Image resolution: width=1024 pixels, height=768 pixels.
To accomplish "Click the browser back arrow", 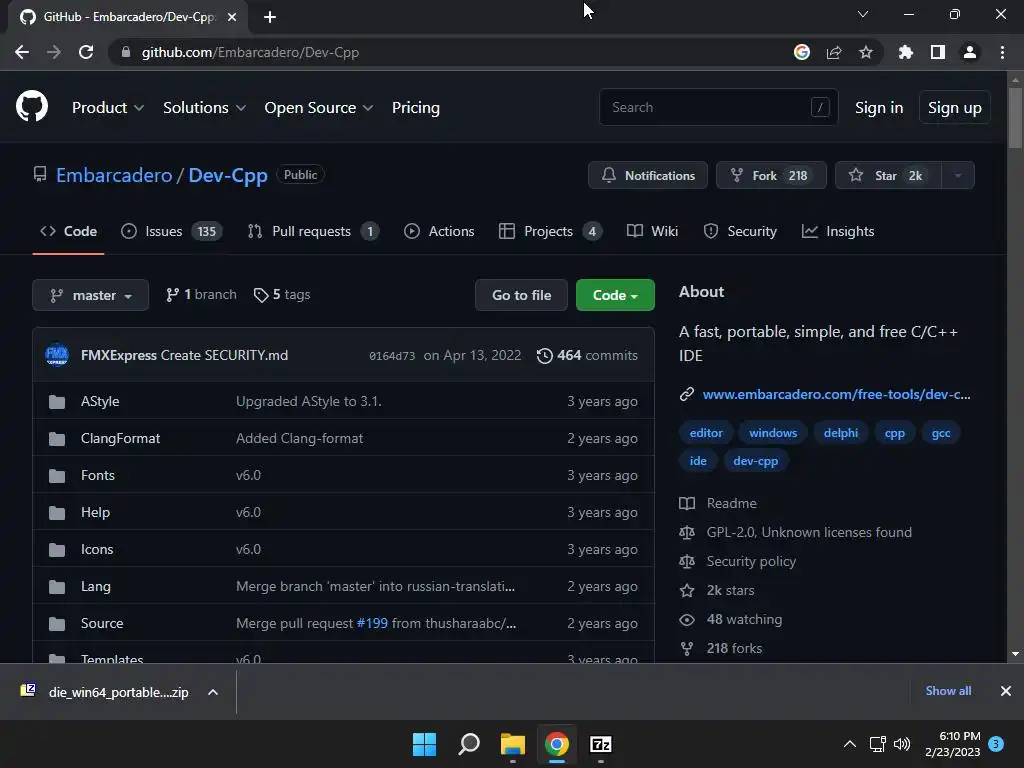I will click(22, 52).
